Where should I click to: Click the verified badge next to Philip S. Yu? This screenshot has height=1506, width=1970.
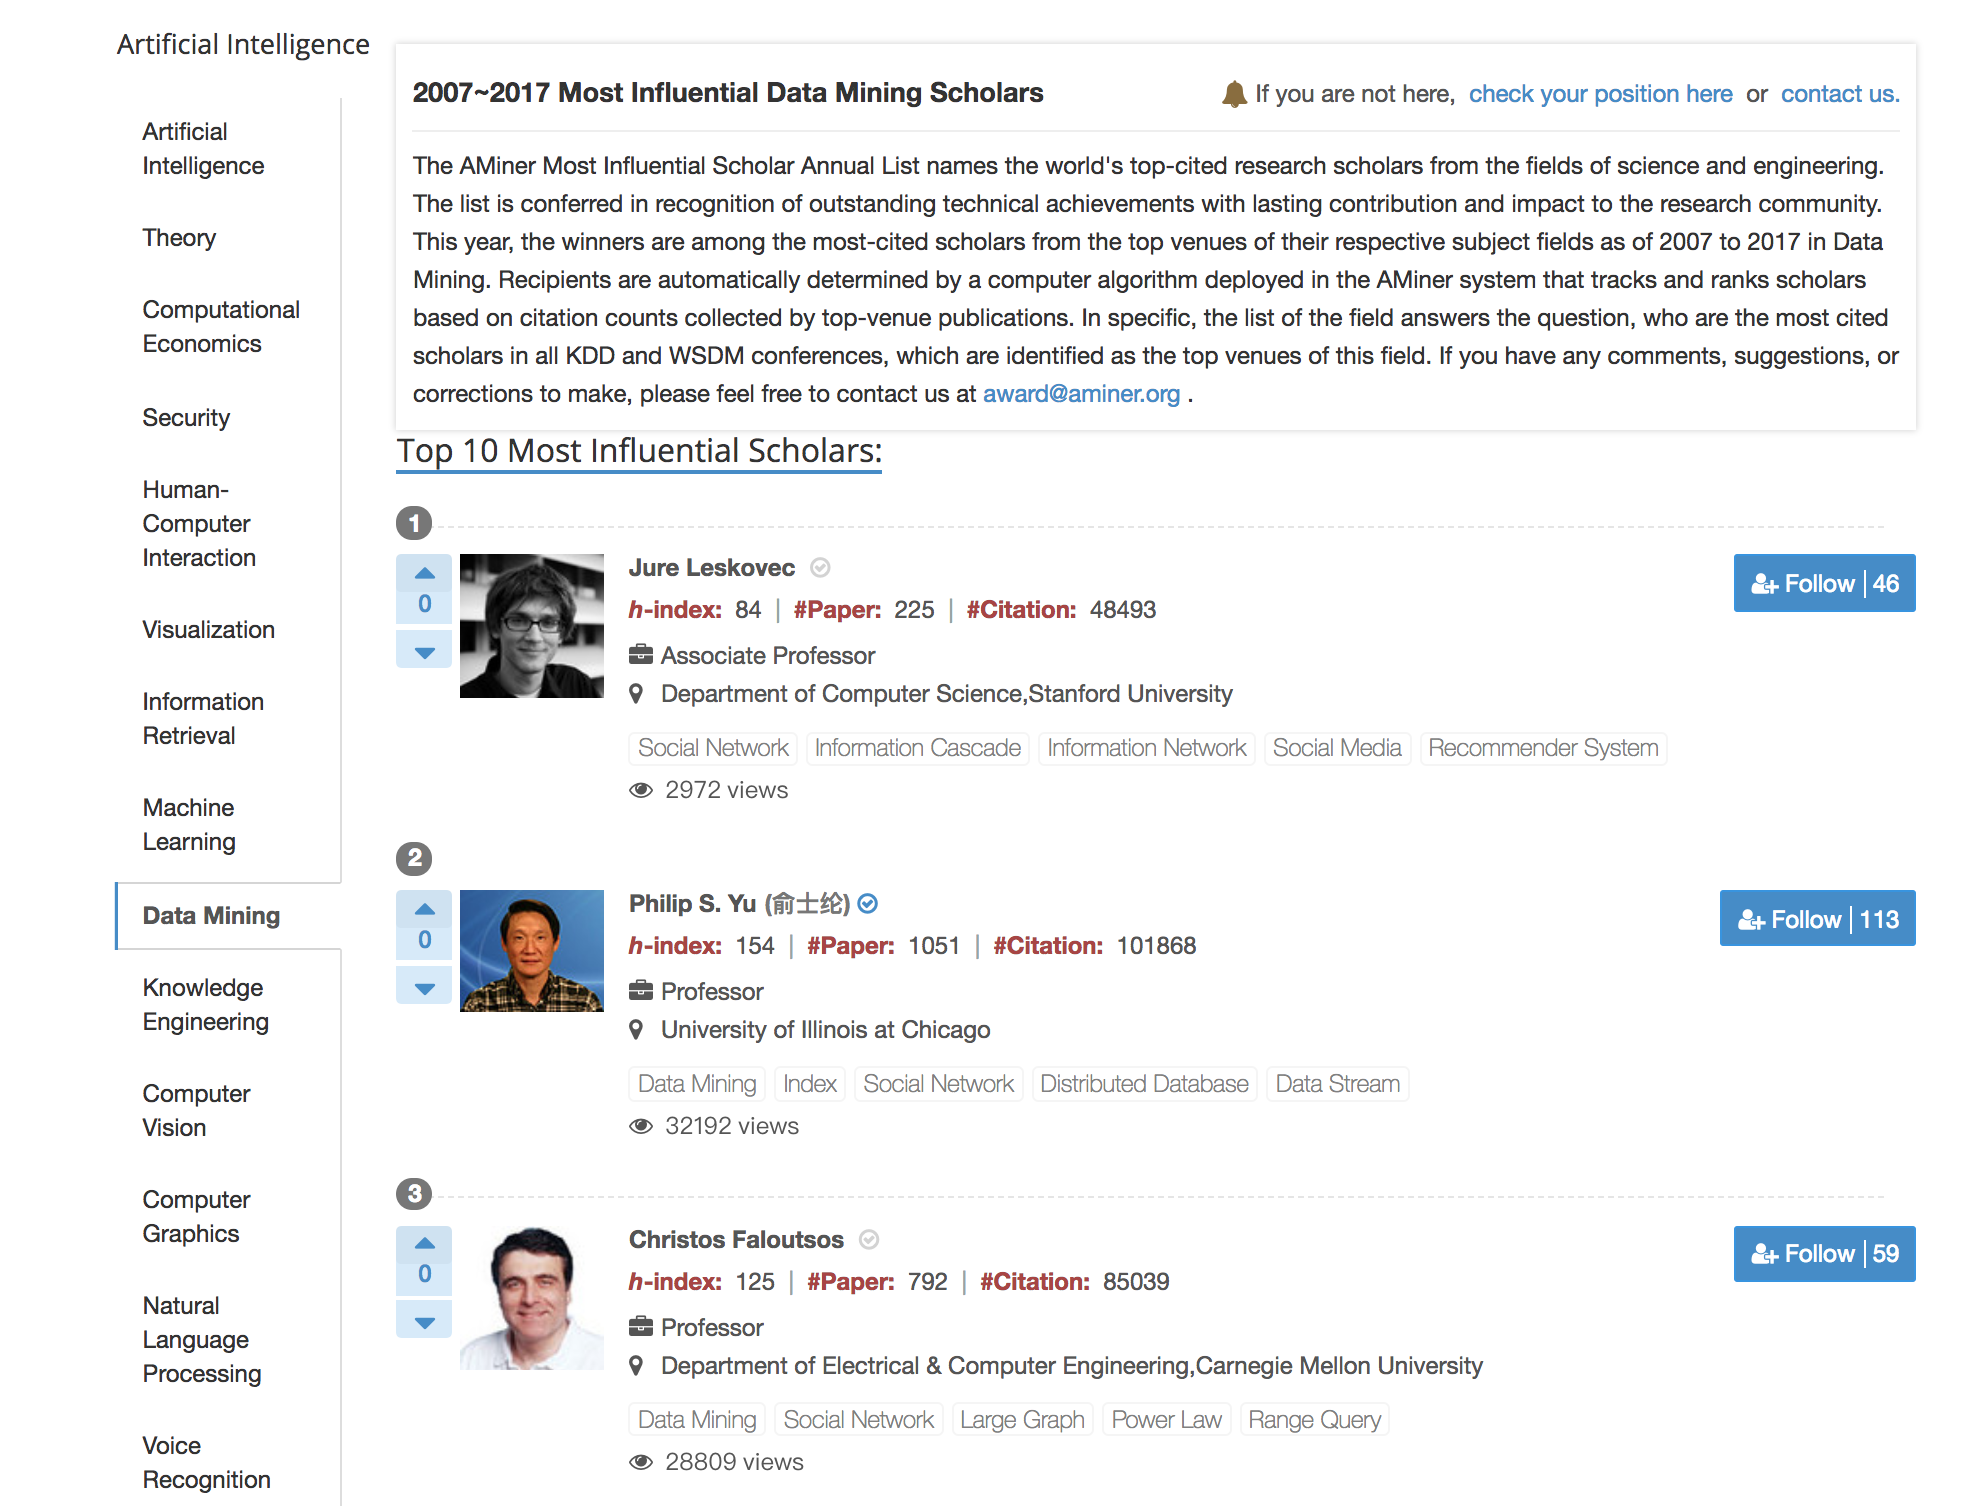[868, 904]
